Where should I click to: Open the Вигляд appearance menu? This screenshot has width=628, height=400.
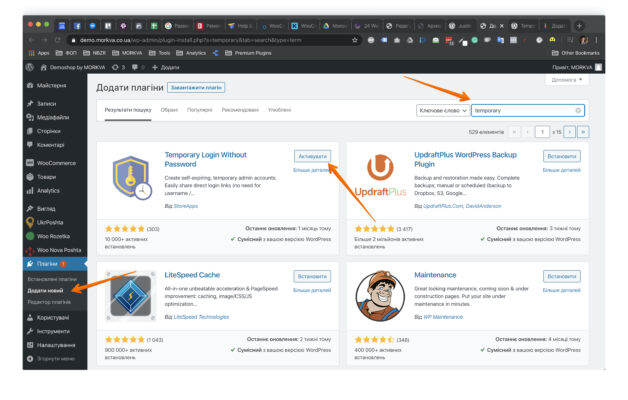pyautogui.click(x=46, y=209)
